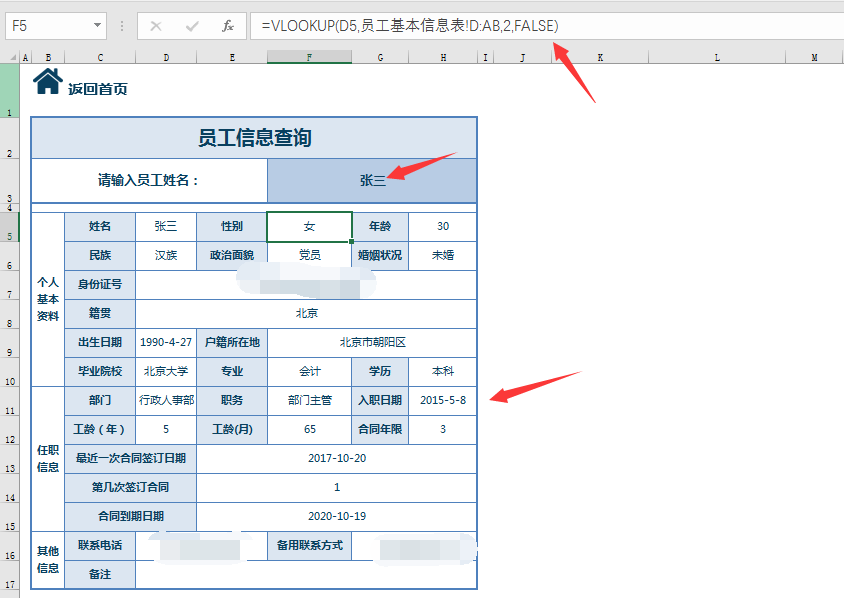Select the gender cell showing 女
The width and height of the screenshot is (844, 598).
pyautogui.click(x=308, y=226)
